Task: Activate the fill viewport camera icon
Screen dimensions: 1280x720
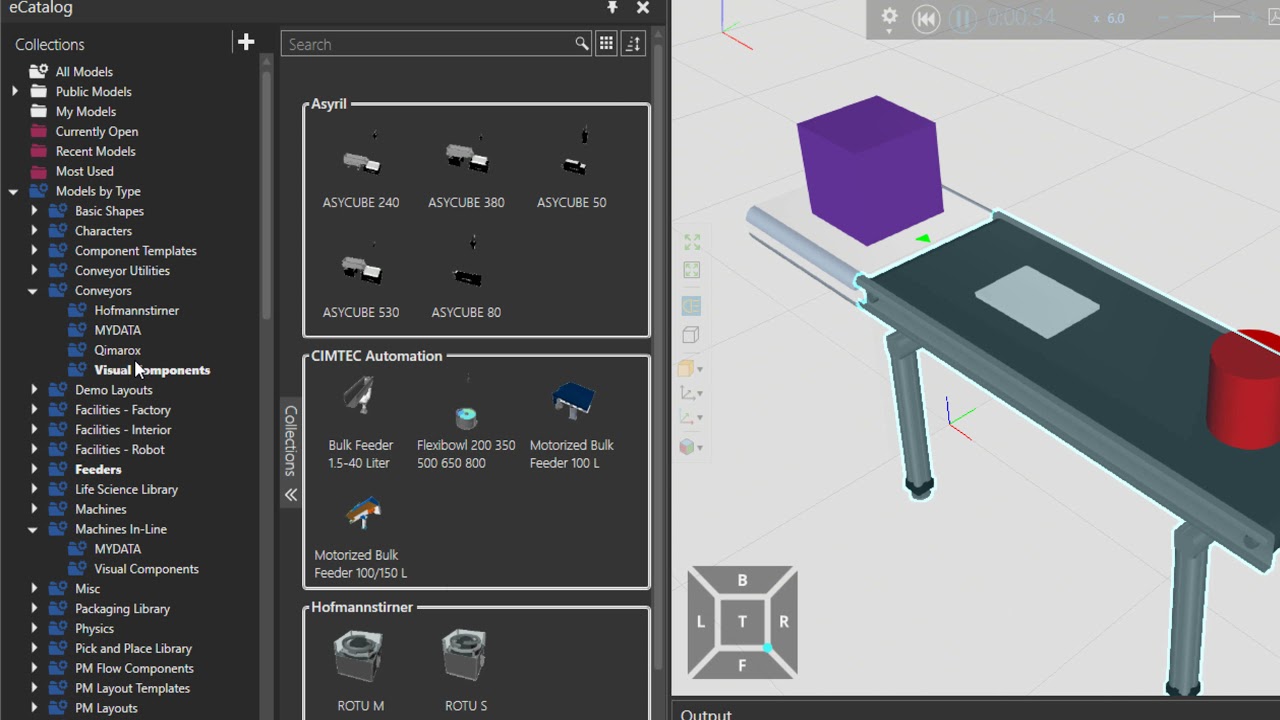Action: 691,241
